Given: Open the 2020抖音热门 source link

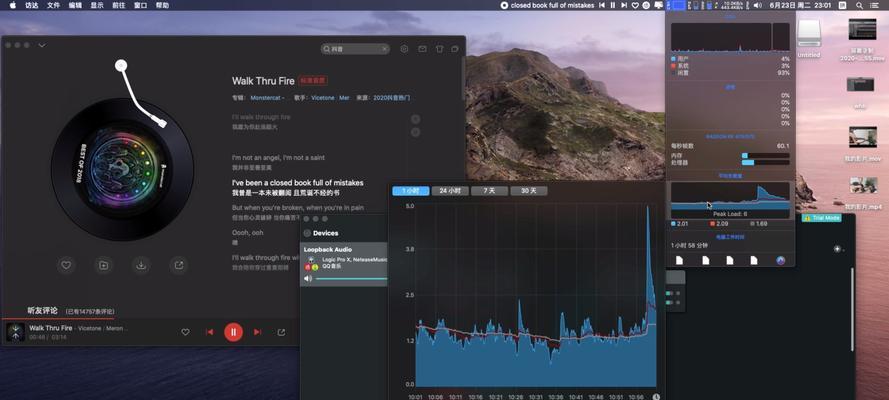Looking at the screenshot, I should pos(391,98).
